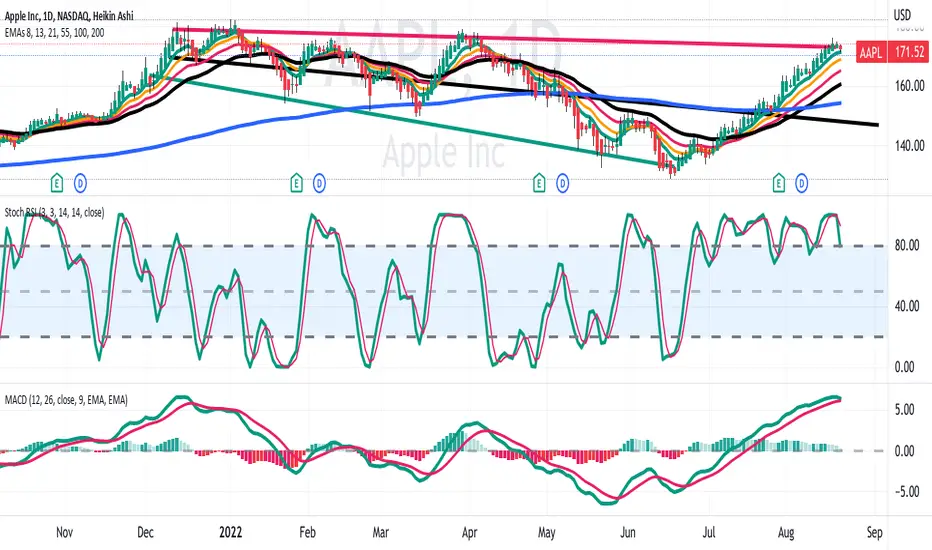Select the Apple Inc, 1D, NASDAQ legend title
932x550 pixels.
coord(69,16)
